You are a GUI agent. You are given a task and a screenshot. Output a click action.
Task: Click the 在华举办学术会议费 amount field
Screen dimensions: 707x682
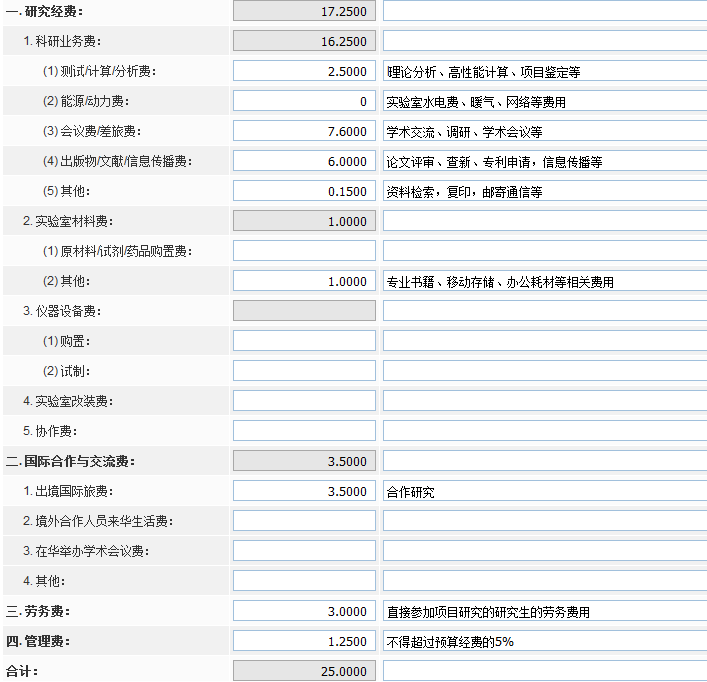[x=304, y=551]
